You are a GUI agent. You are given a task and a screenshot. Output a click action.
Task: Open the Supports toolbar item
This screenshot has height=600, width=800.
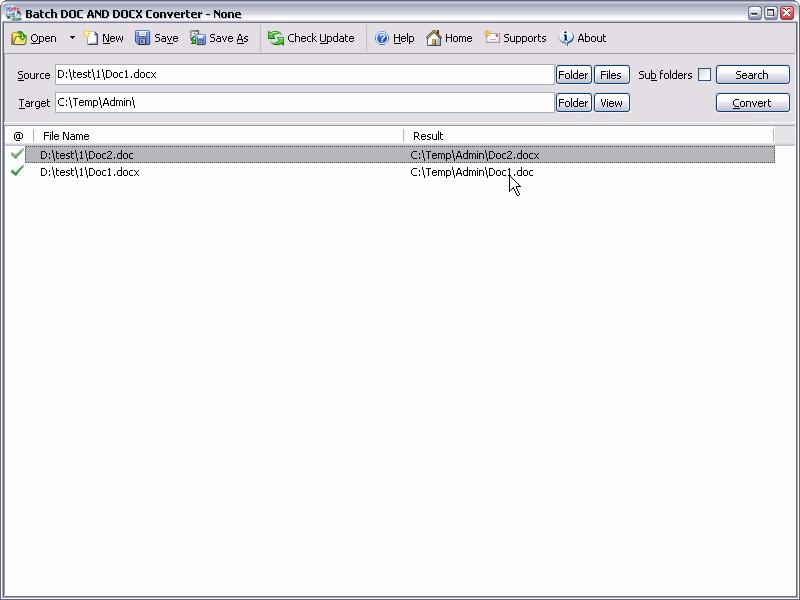point(515,38)
